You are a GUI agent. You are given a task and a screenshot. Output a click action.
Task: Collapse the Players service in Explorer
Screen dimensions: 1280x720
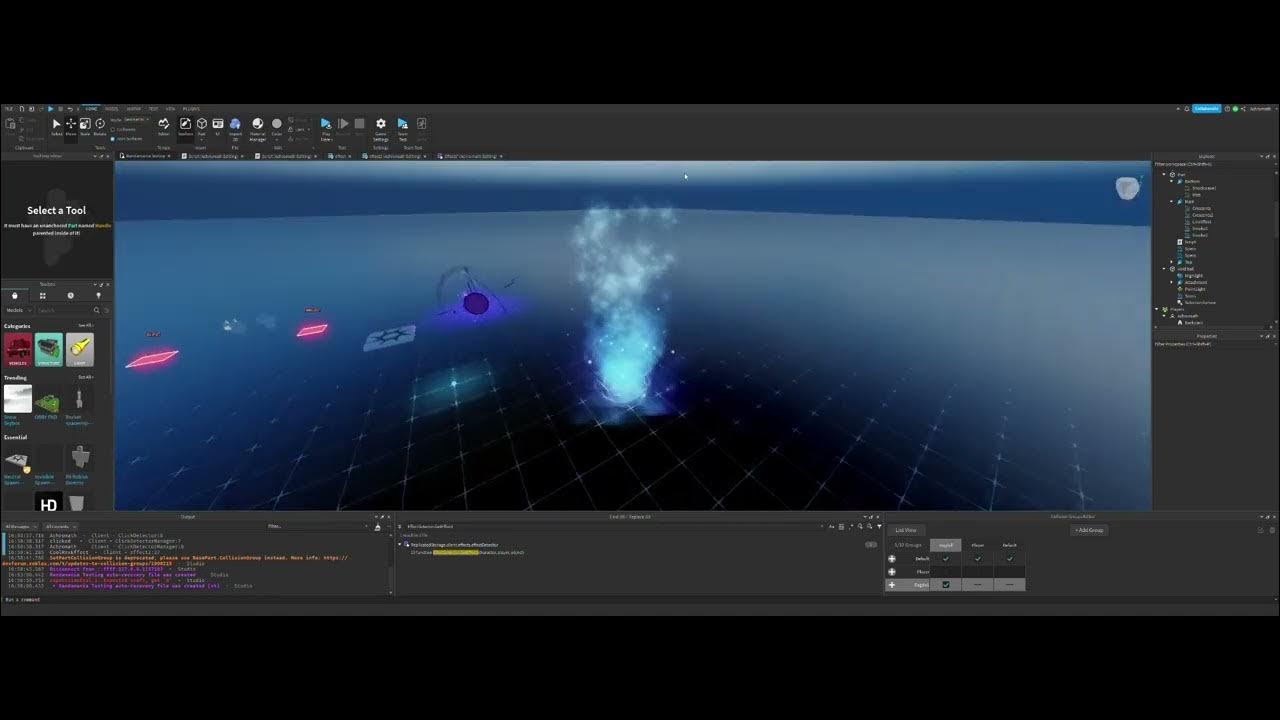(1156, 309)
